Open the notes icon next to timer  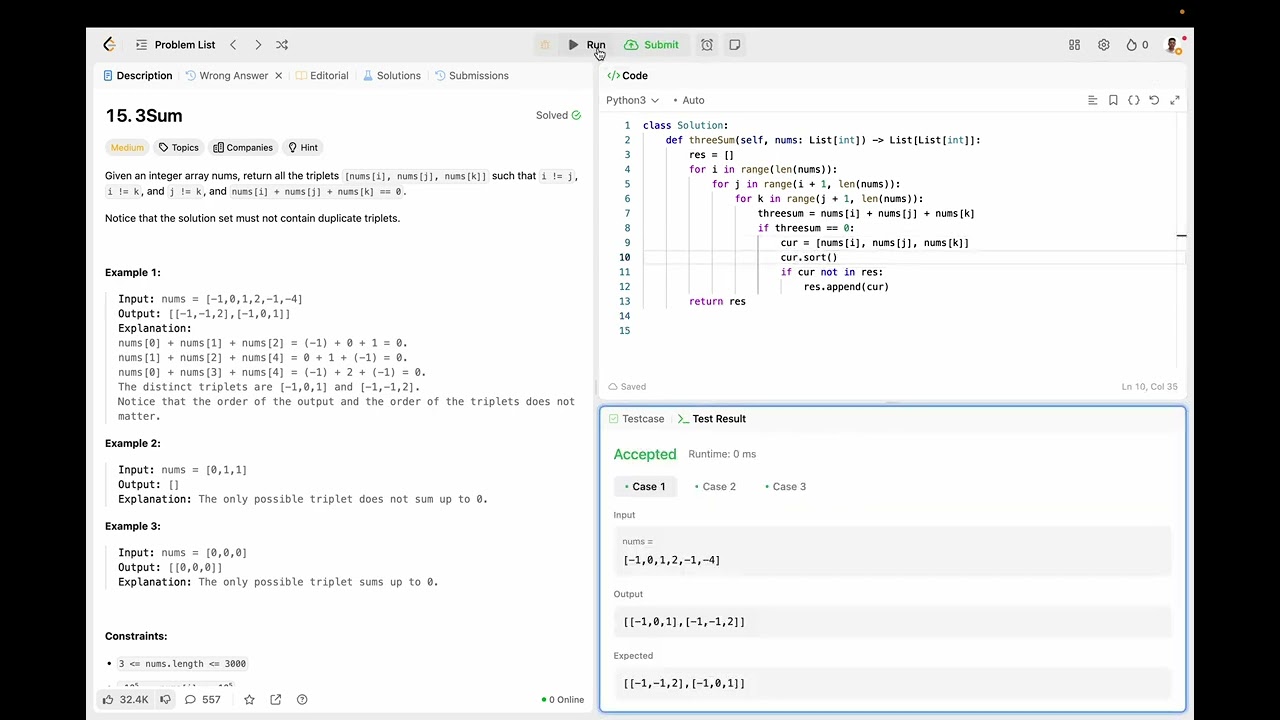[735, 44]
